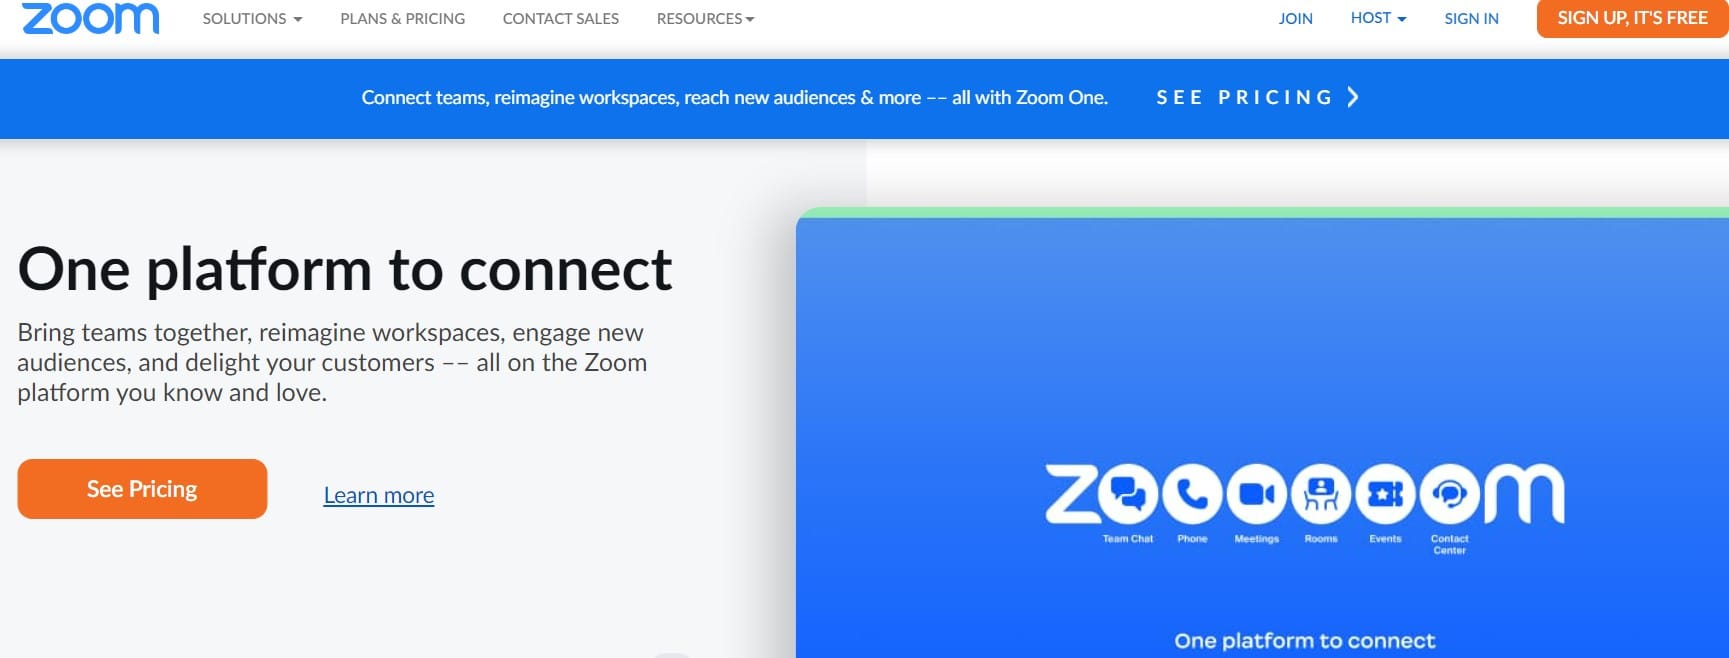Click the Events ticket icon
Screen dimensions: 1729x658
[x=1385, y=494]
